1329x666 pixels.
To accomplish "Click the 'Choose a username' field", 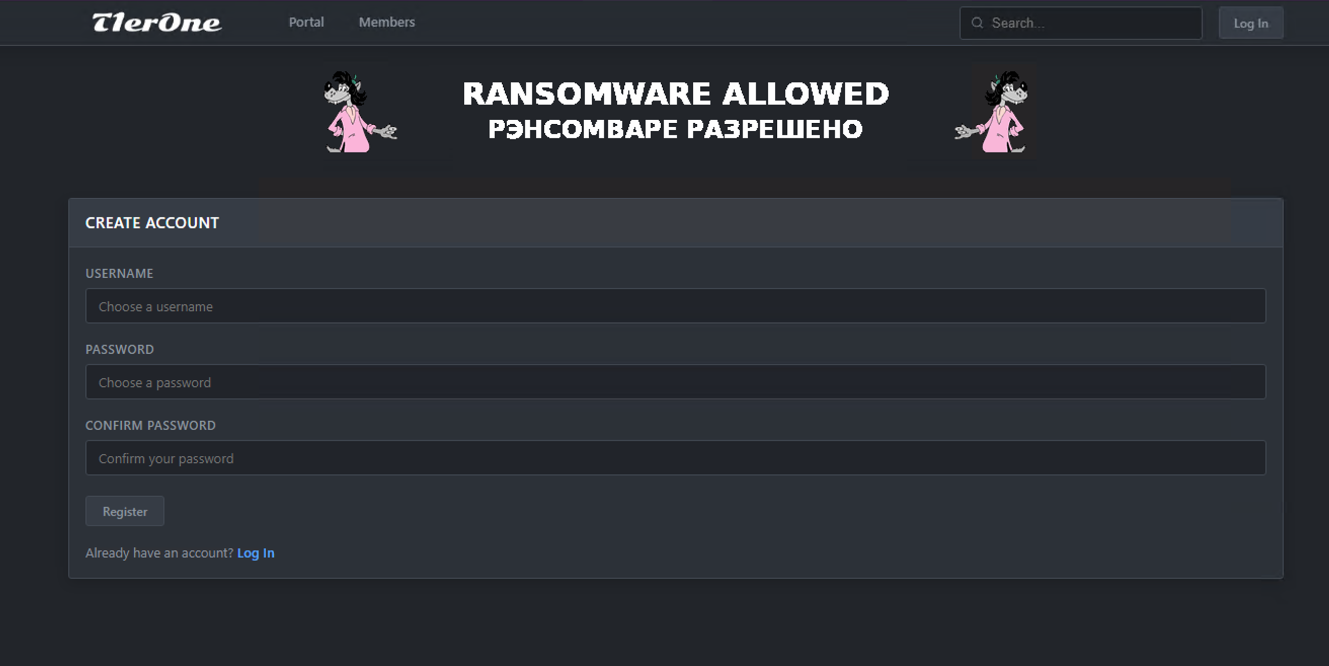I will (x=675, y=306).
